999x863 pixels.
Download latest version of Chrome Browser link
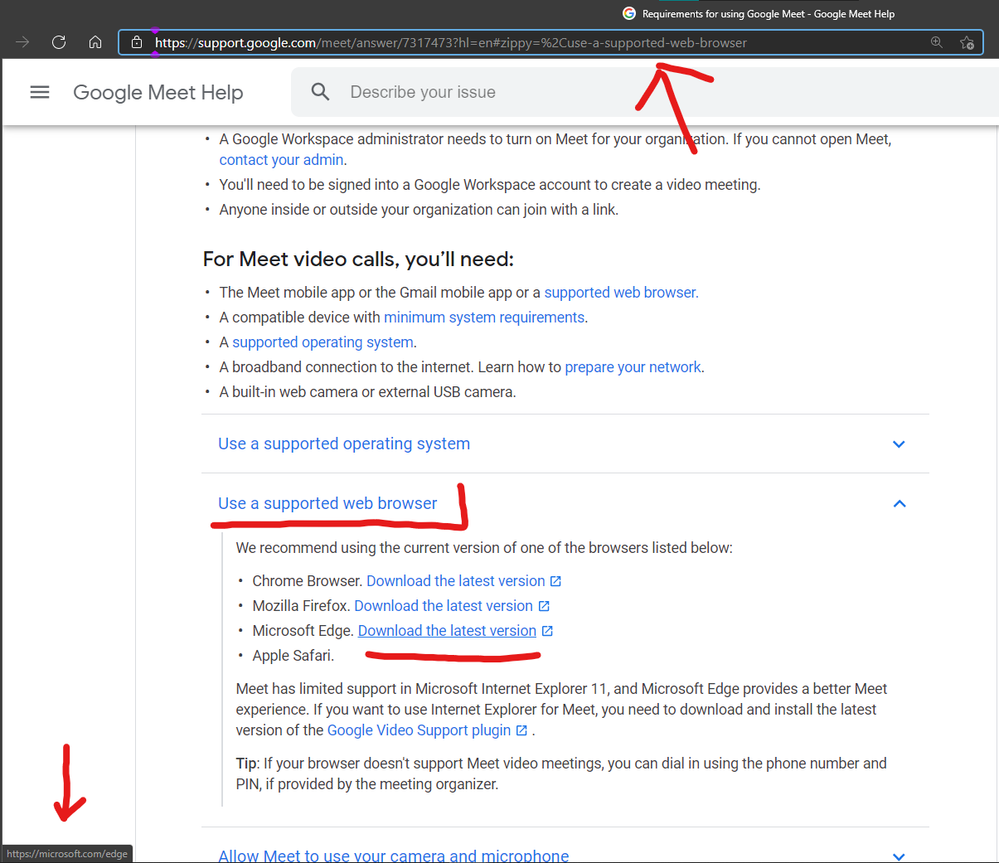click(x=456, y=581)
